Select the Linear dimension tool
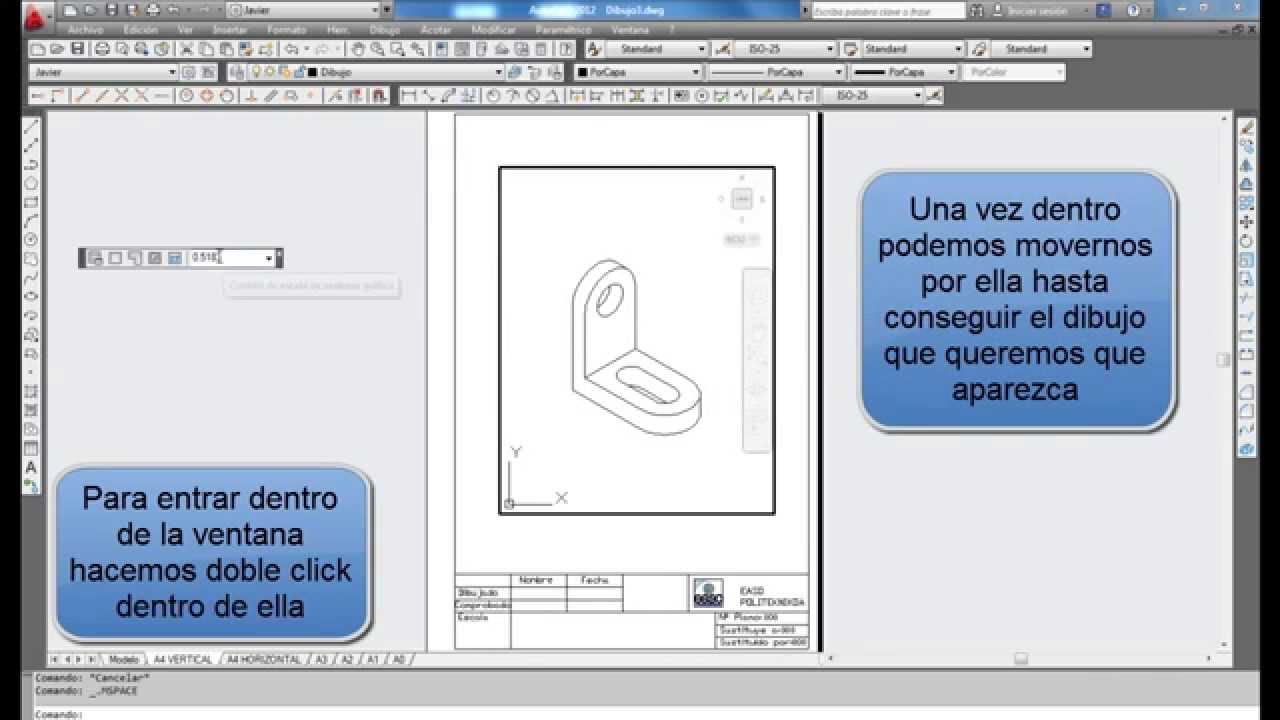 408,96
